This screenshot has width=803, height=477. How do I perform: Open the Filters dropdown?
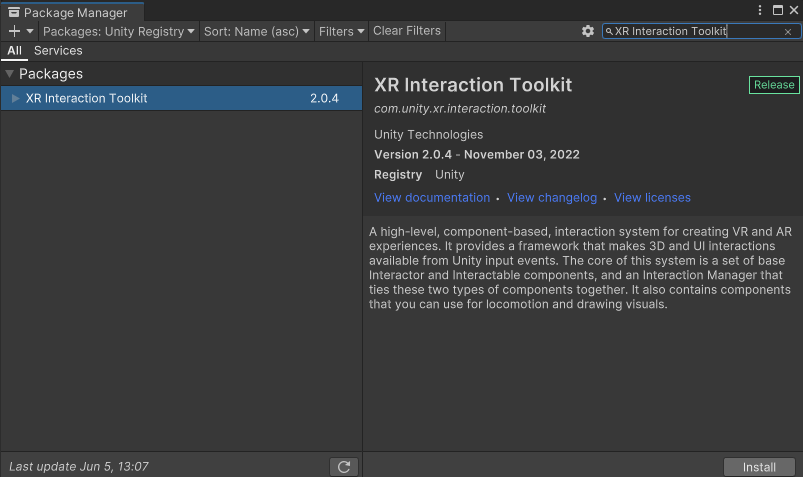[342, 31]
